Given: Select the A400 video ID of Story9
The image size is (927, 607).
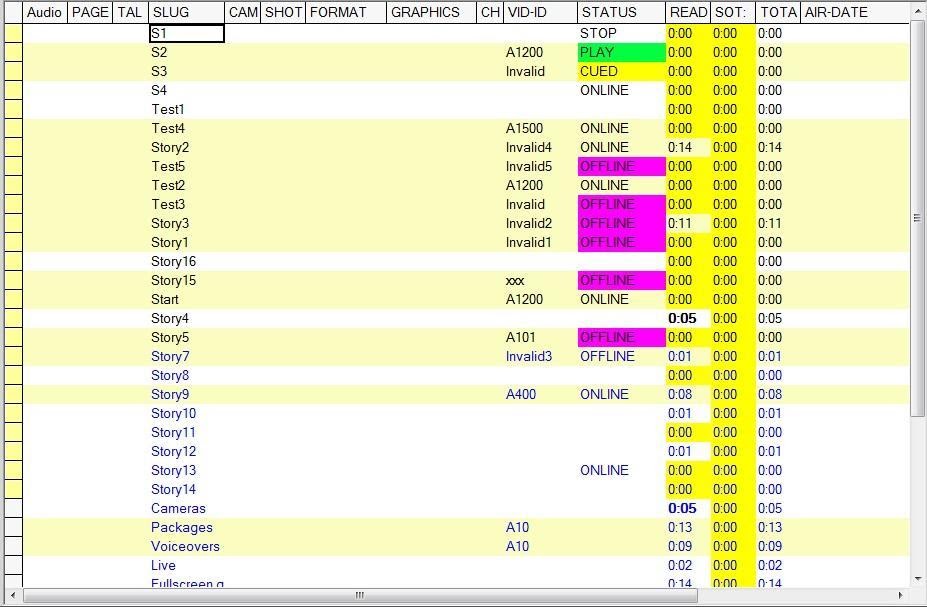Looking at the screenshot, I should tap(521, 394).
